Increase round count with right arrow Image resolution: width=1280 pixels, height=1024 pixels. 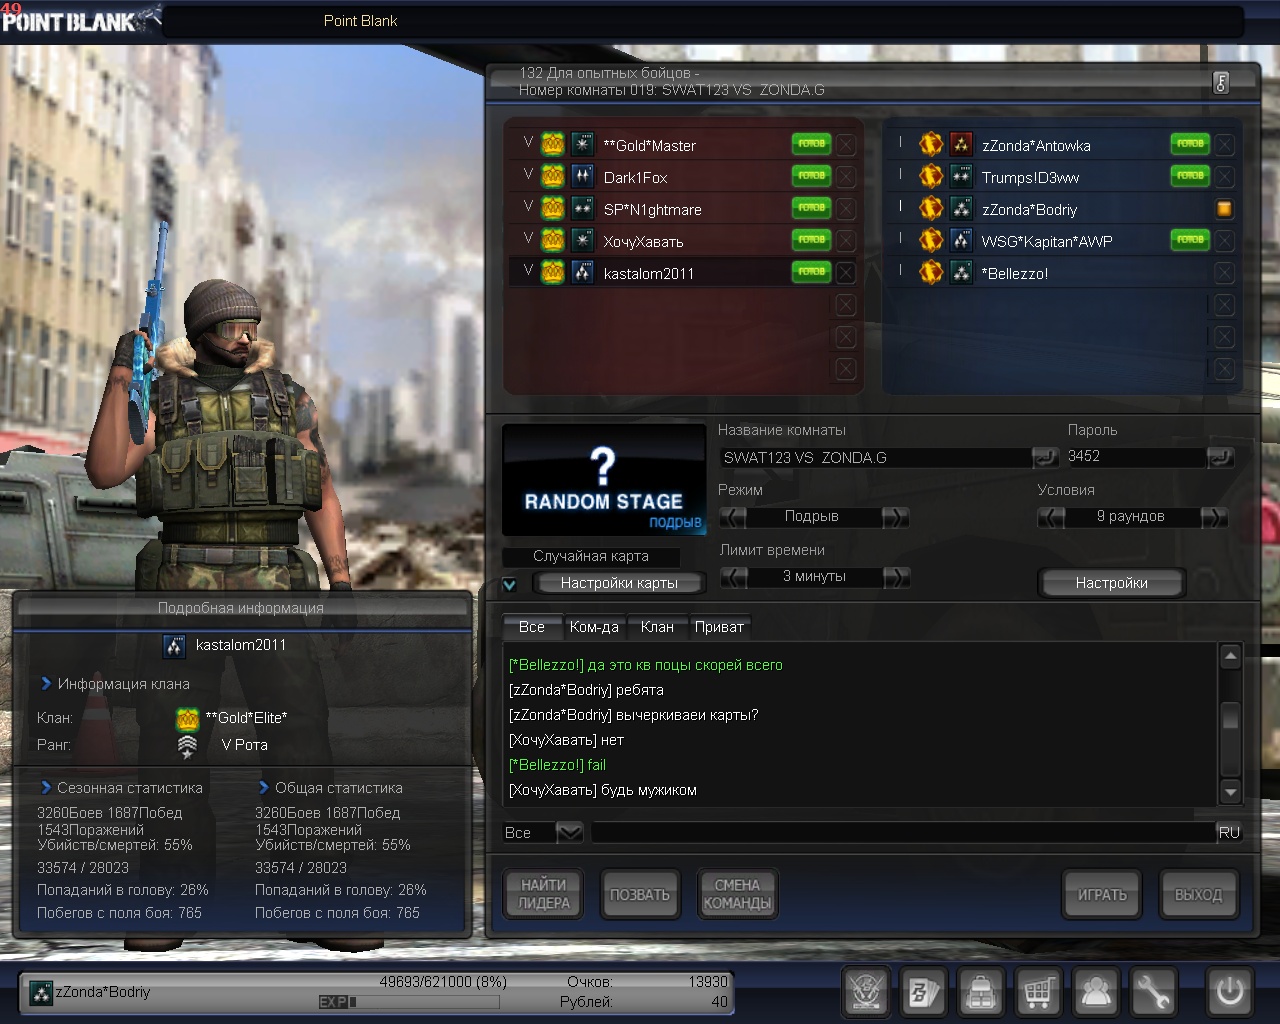[x=1213, y=517]
